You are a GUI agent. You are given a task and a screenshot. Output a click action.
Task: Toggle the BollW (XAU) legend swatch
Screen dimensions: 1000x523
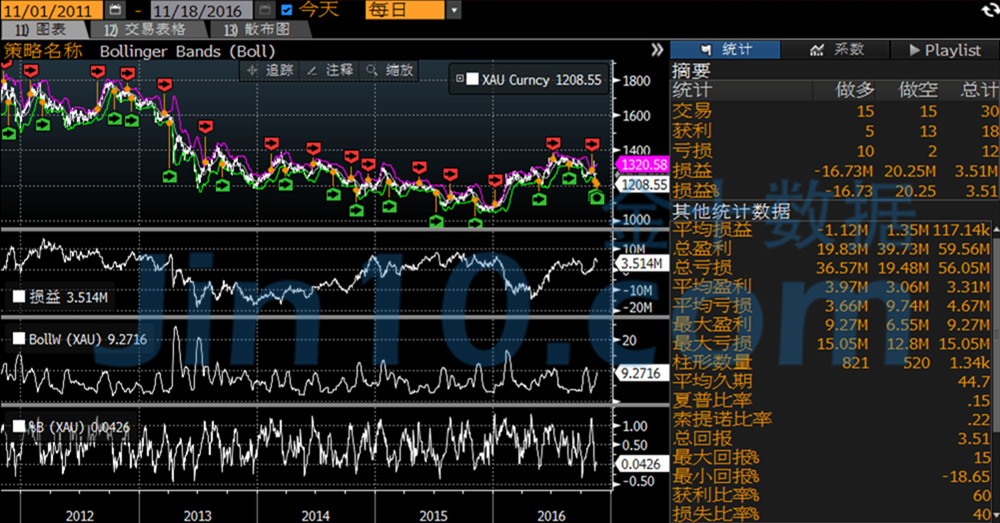18,340
